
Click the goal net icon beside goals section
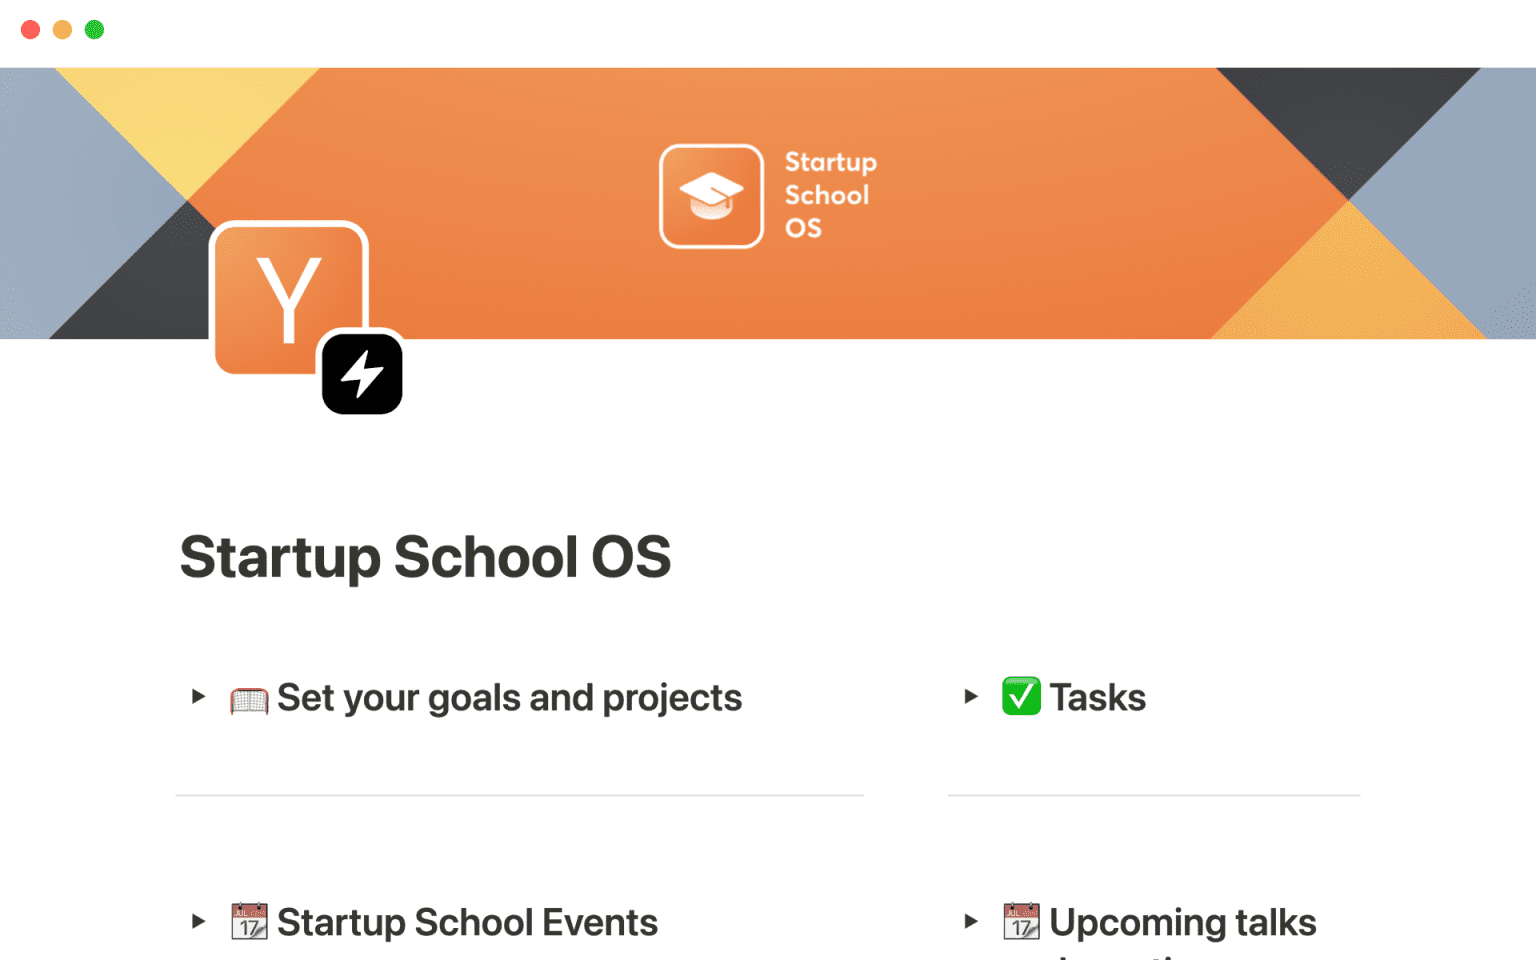pos(250,698)
